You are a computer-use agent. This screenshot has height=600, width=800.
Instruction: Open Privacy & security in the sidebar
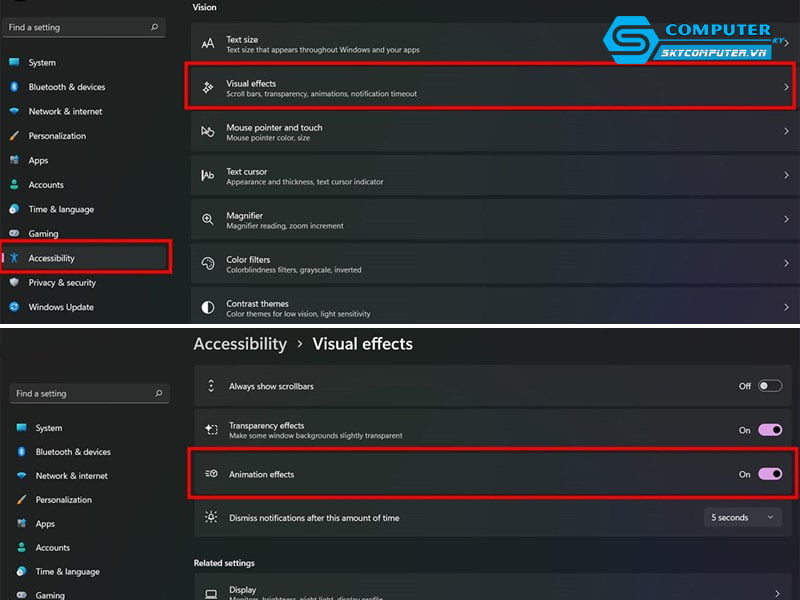point(62,283)
